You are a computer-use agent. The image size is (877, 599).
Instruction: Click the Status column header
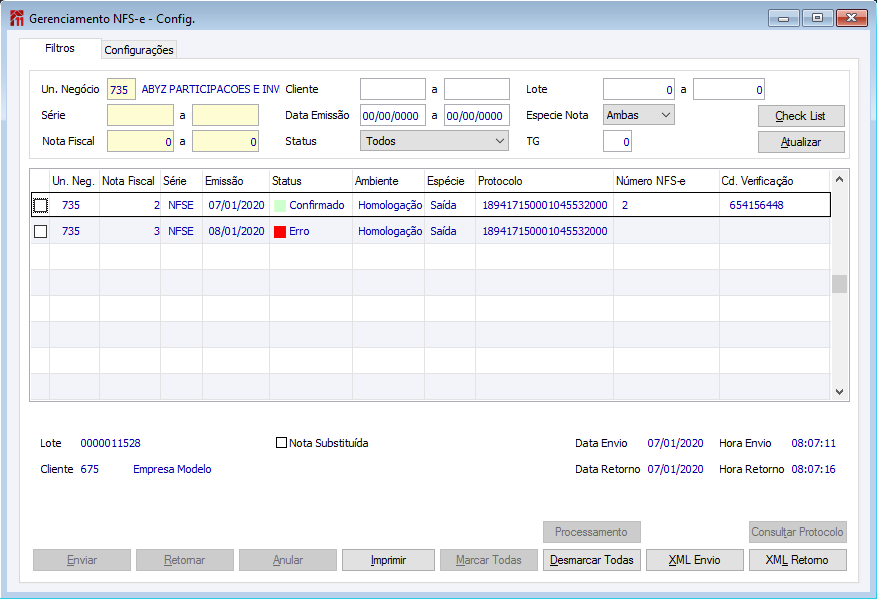coord(311,181)
